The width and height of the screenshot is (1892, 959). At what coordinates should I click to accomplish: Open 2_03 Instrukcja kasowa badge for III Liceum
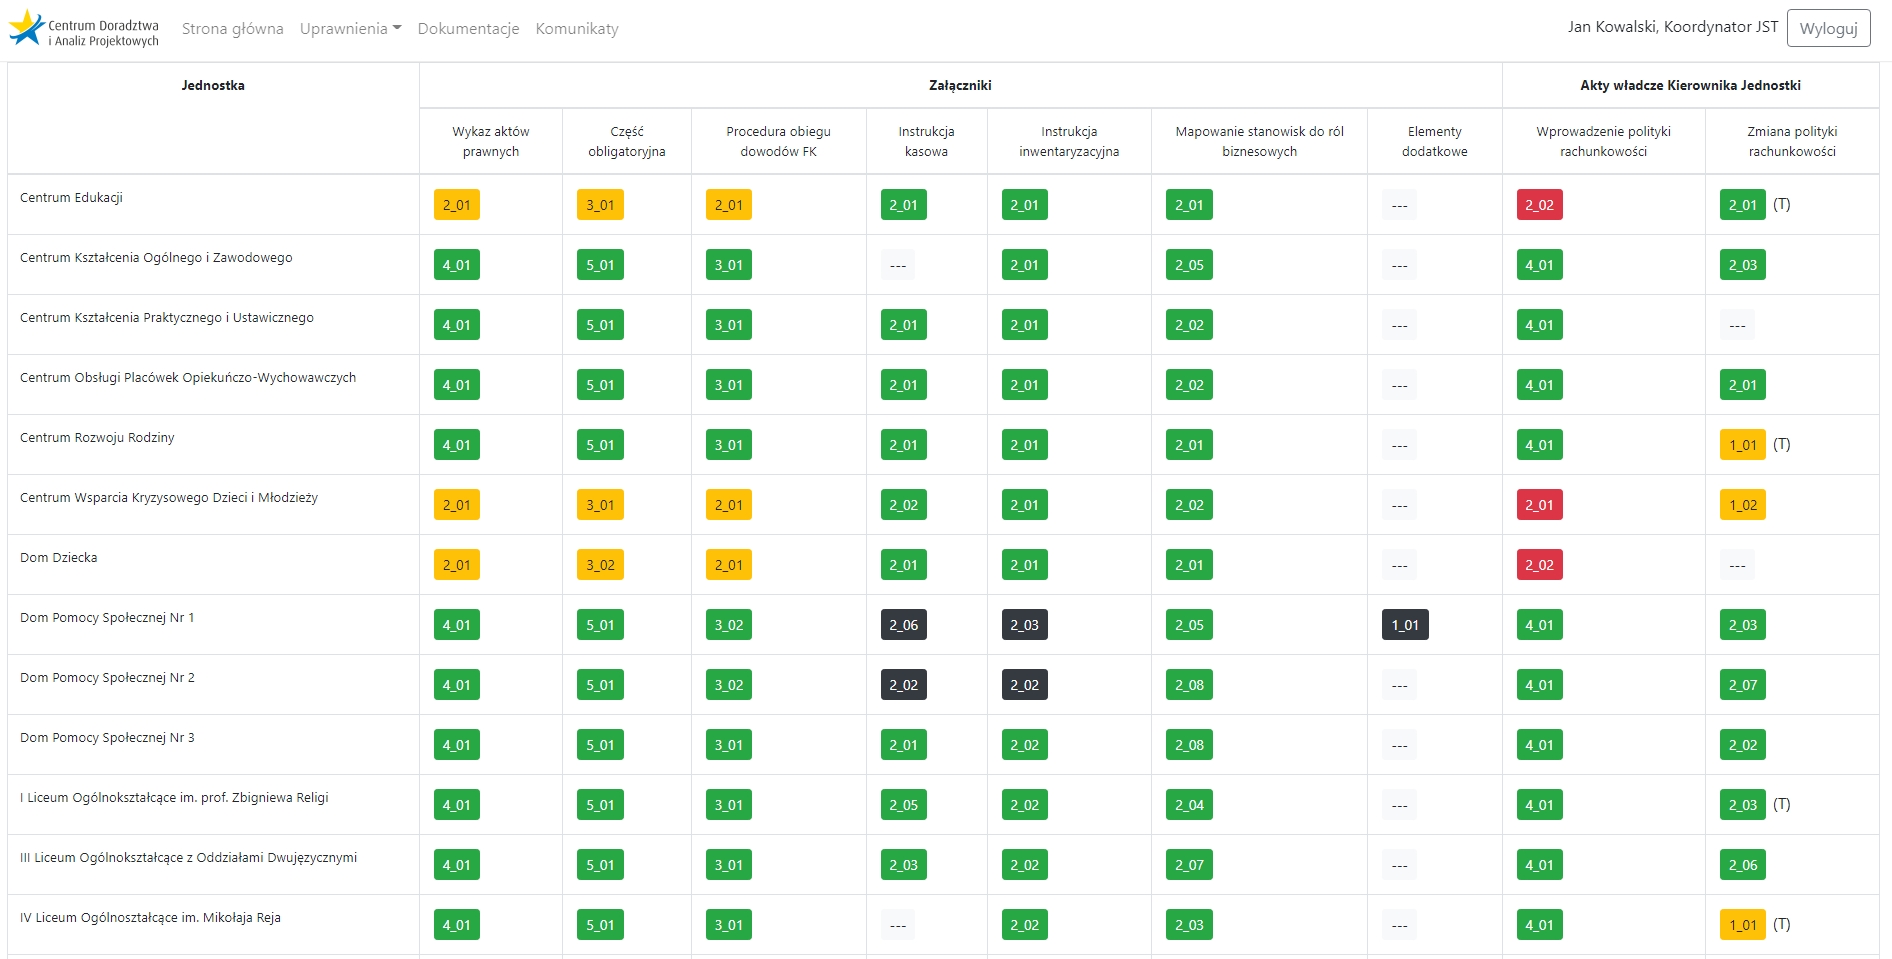(x=904, y=865)
